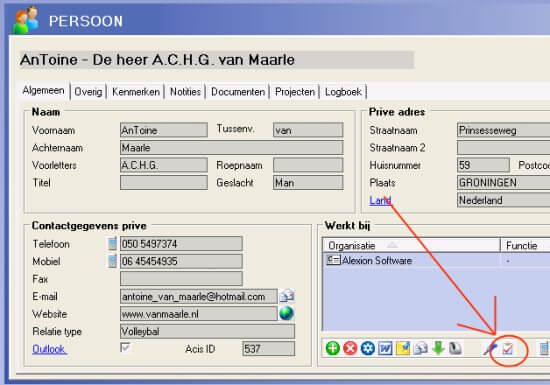Sort by the Organisatie column header
This screenshot has width=550, height=385.
click(411, 245)
